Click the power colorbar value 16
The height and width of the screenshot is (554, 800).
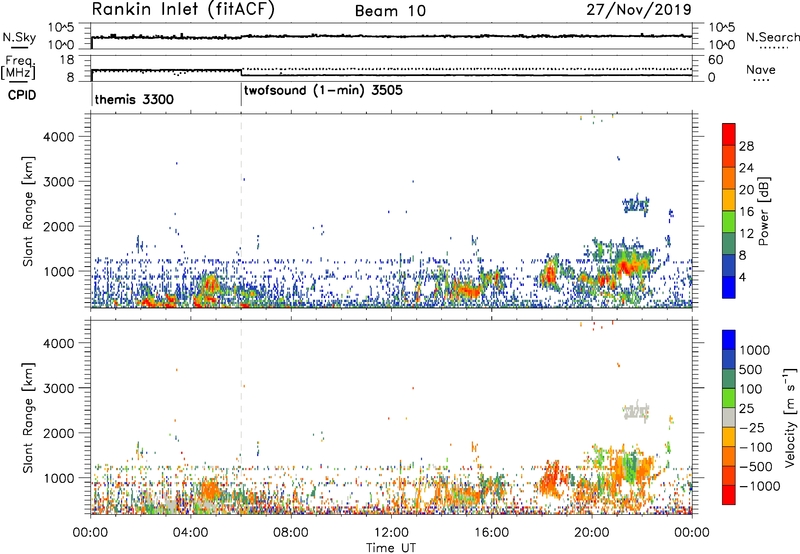click(746, 212)
